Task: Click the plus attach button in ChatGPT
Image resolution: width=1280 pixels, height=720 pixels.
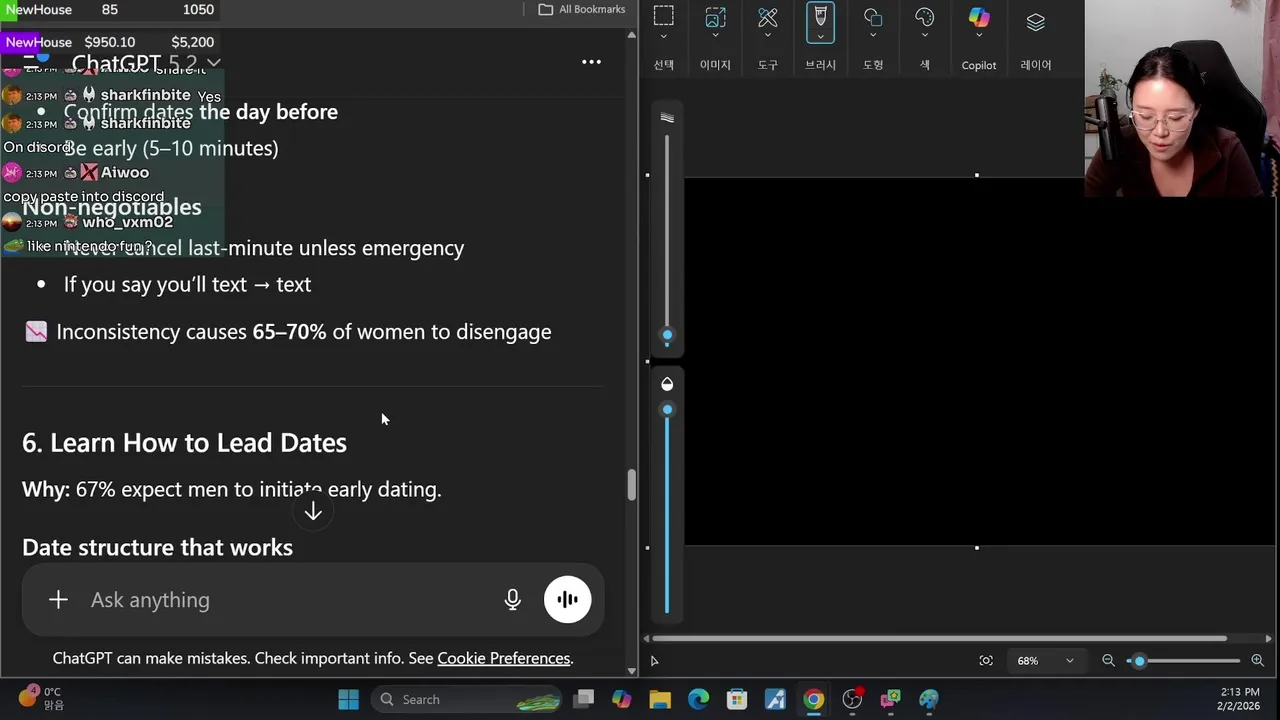Action: 58,599
